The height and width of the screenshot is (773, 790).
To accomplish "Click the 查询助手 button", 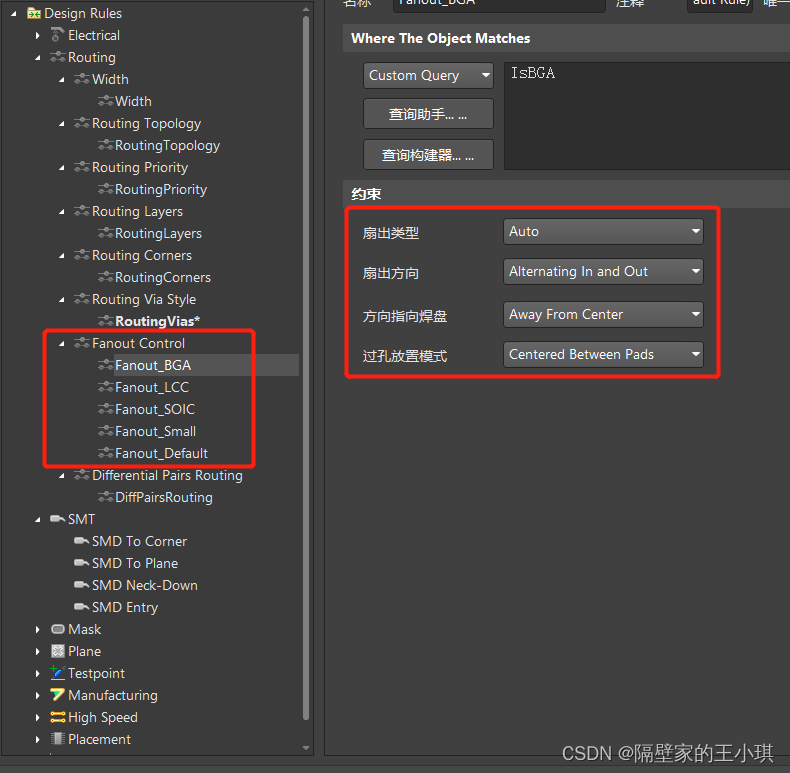I will click(x=428, y=114).
